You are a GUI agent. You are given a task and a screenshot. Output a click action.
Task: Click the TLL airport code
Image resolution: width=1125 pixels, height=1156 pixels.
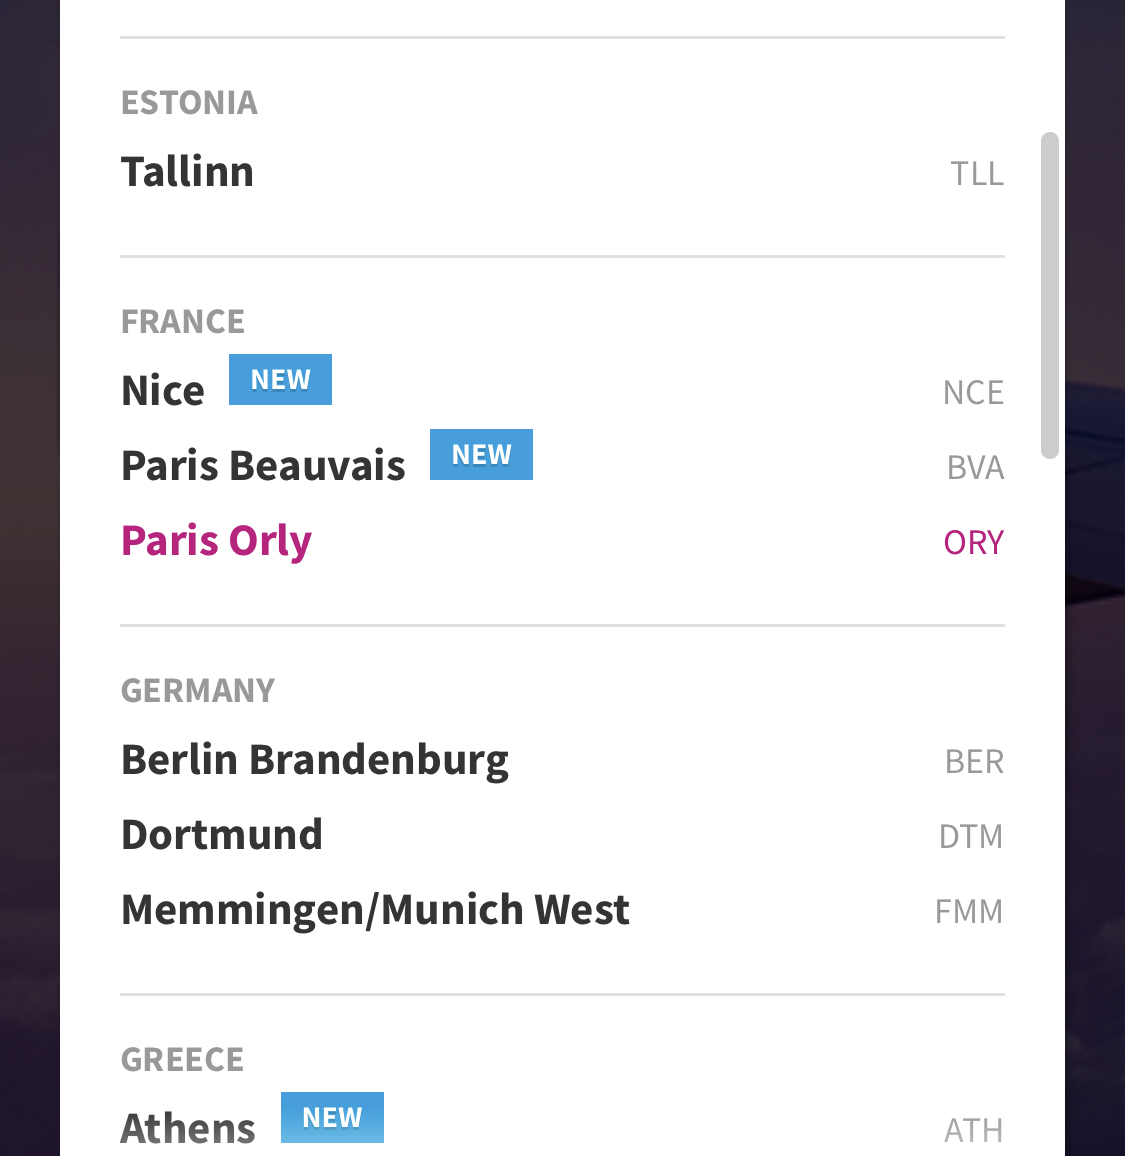click(976, 174)
